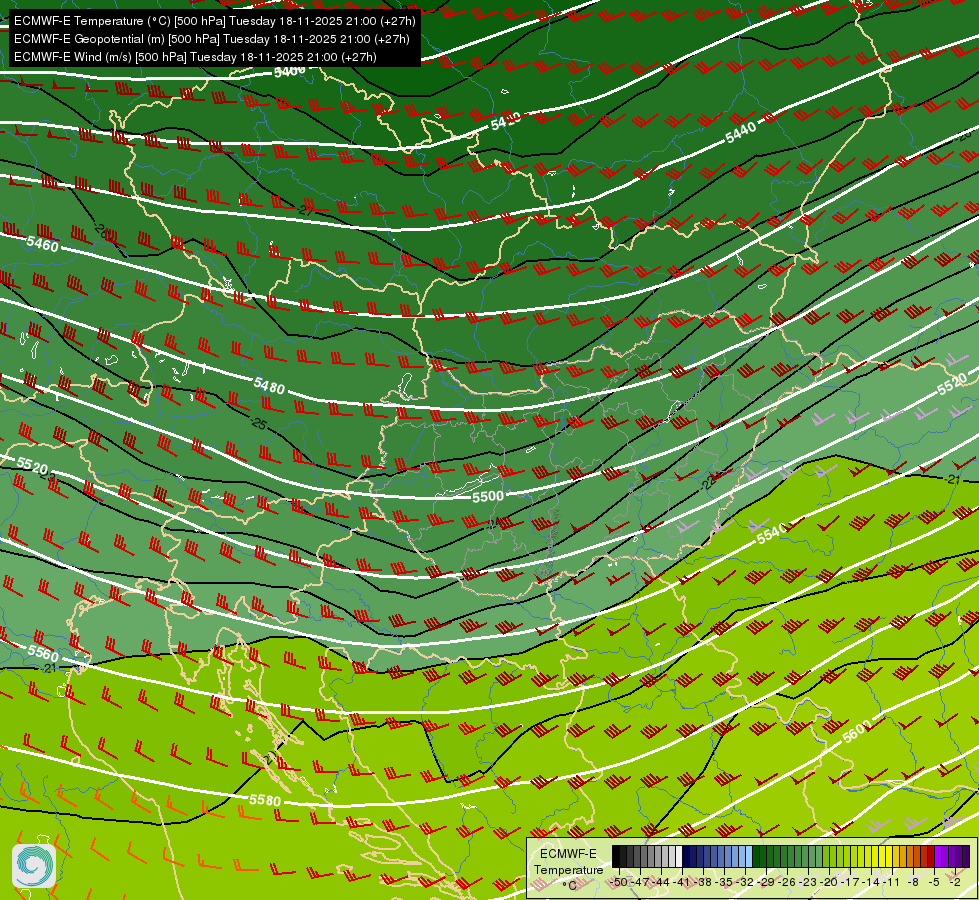Click the -27 isotherm label

[x=305, y=210]
